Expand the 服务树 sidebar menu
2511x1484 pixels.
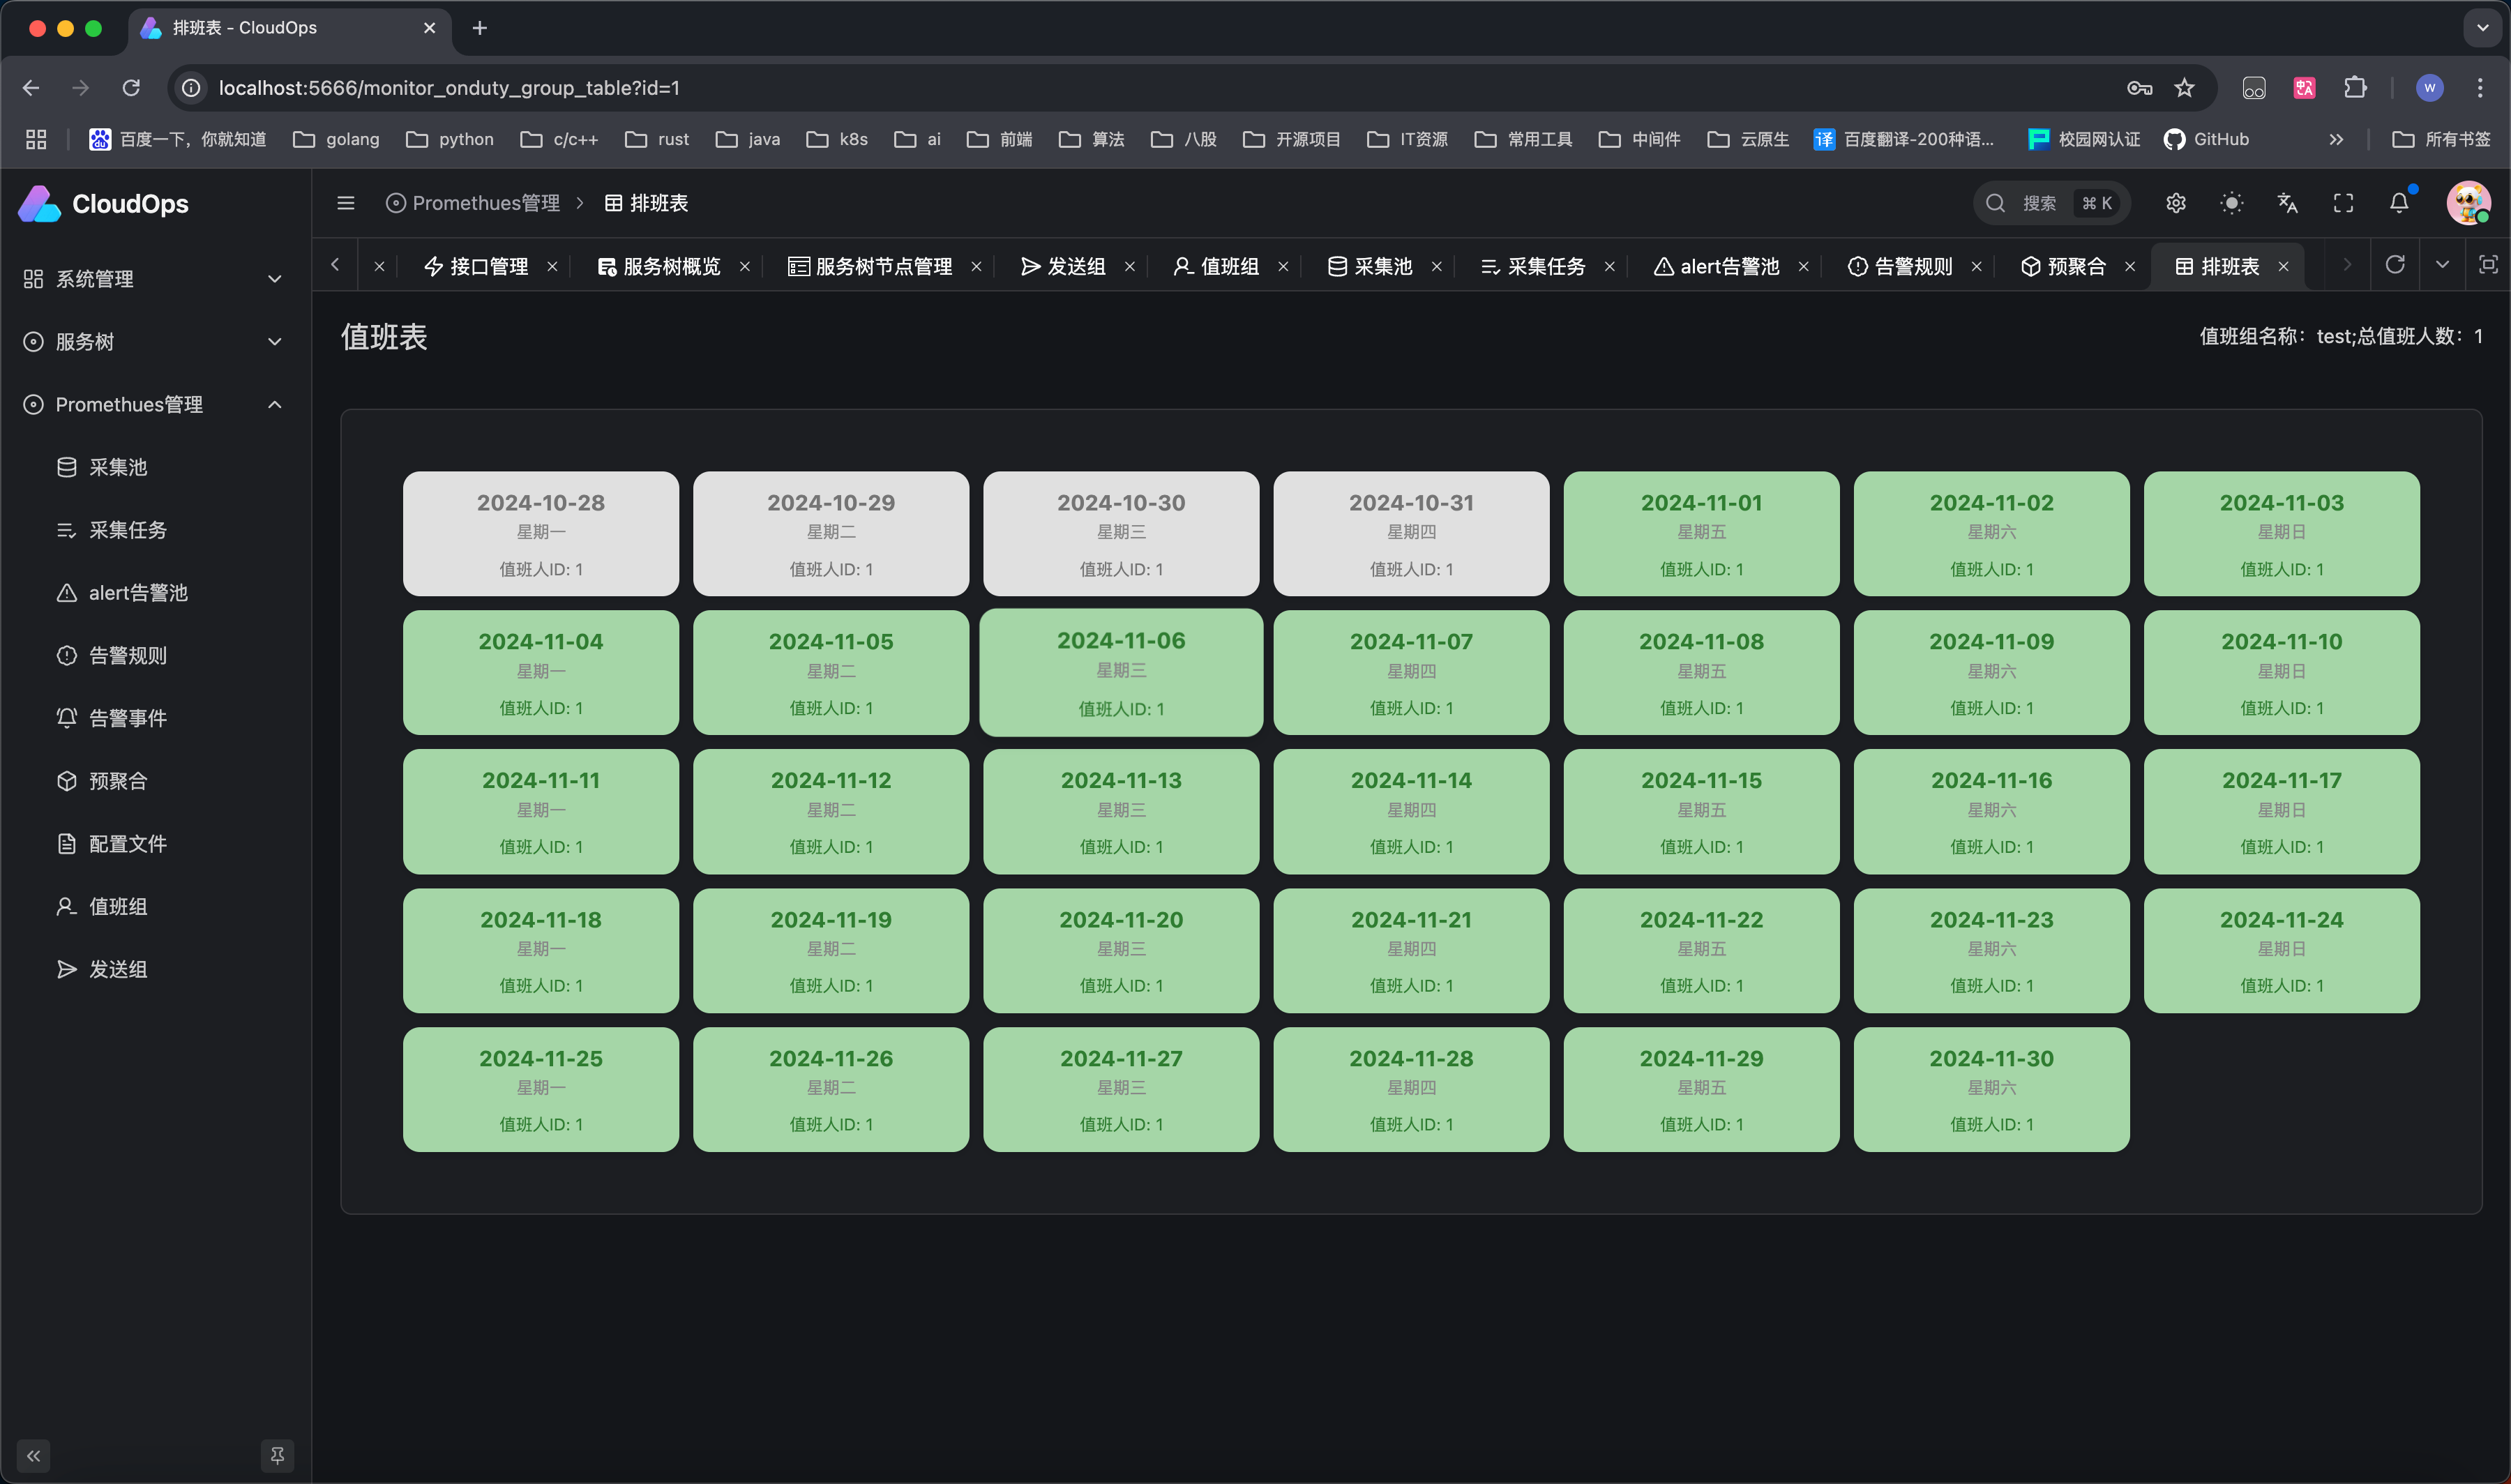click(x=155, y=342)
